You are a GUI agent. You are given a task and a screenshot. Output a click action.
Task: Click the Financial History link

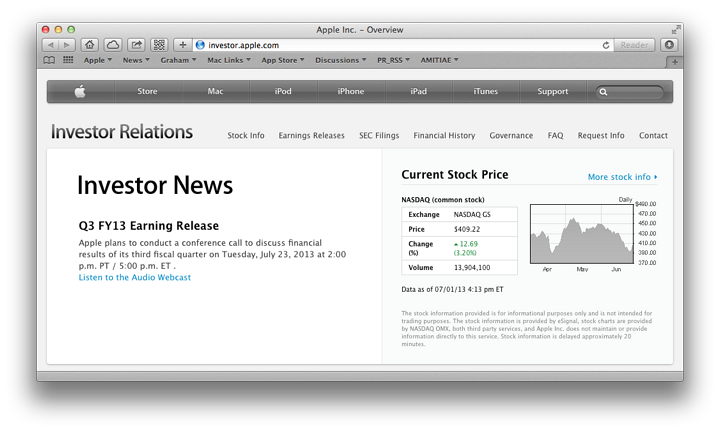pos(444,135)
